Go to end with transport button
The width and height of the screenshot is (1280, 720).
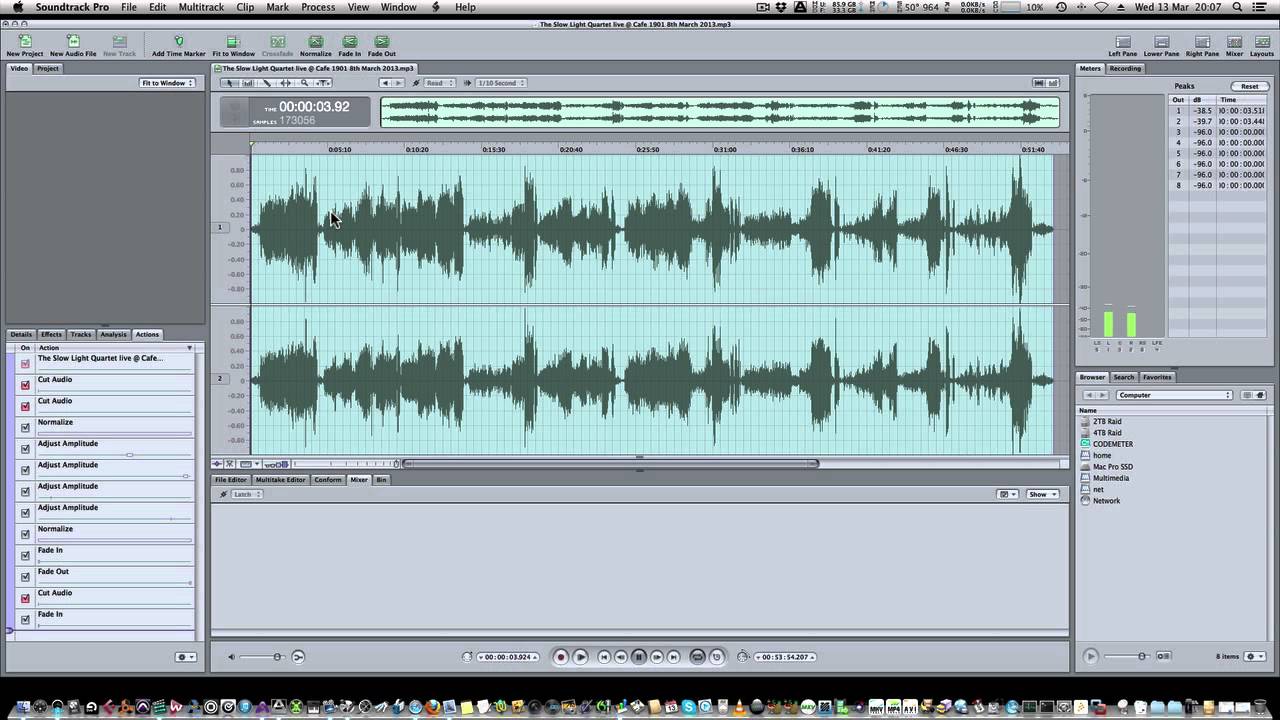(x=673, y=657)
